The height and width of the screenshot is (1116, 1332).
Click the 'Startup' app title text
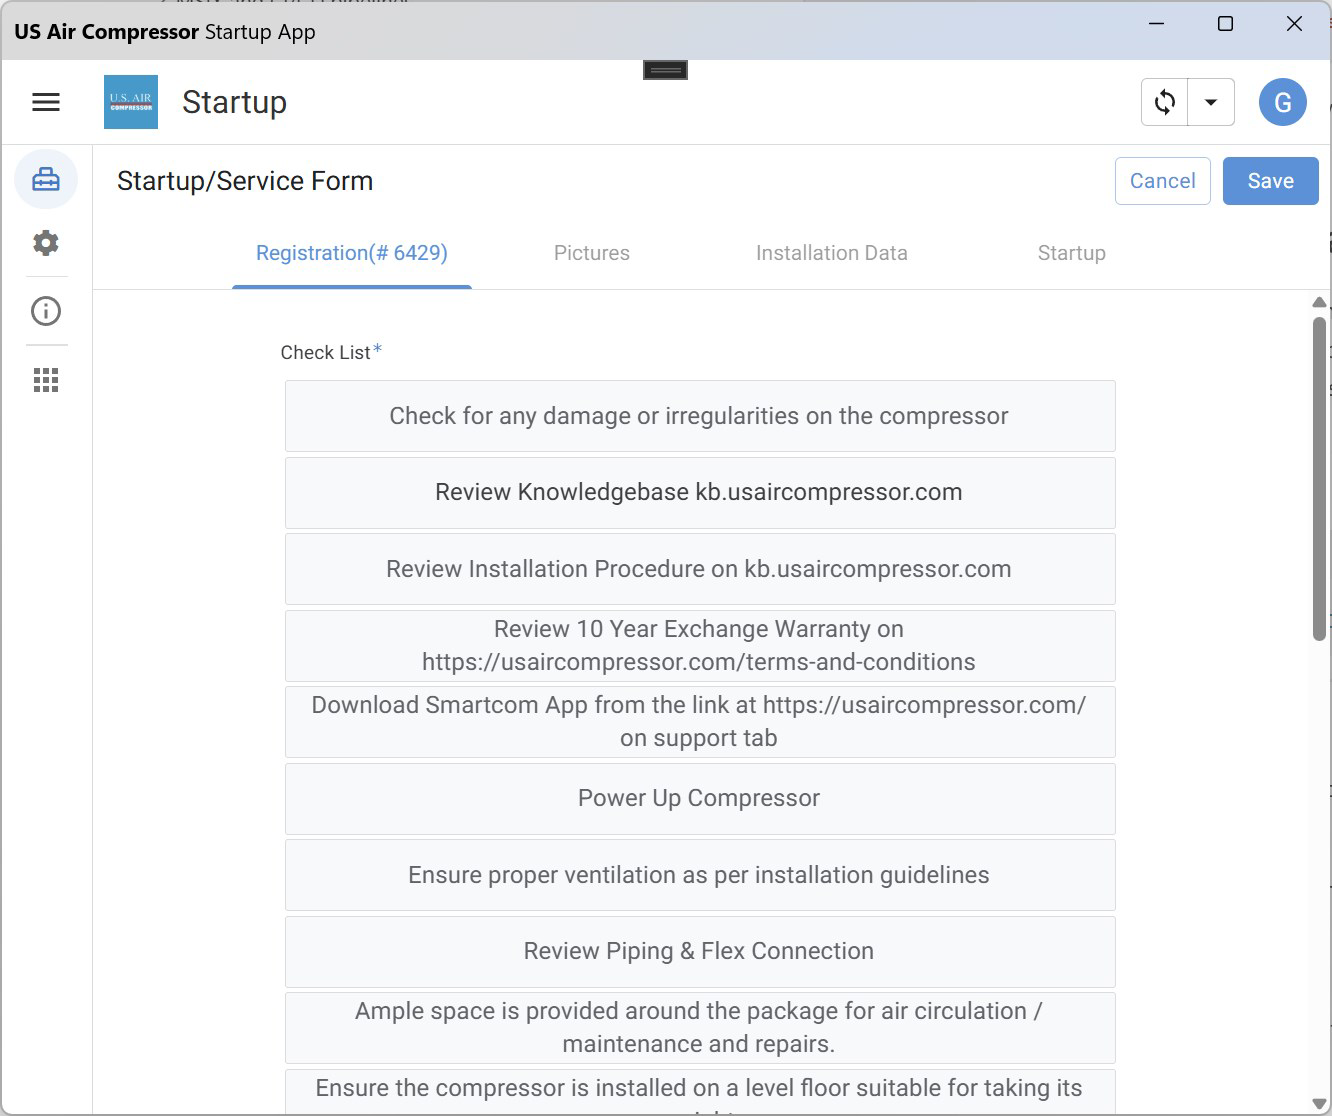[x=234, y=102]
